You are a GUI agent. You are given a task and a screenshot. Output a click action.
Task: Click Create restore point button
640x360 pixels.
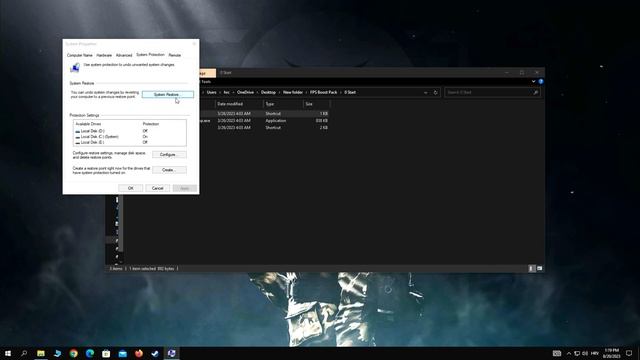click(x=169, y=170)
